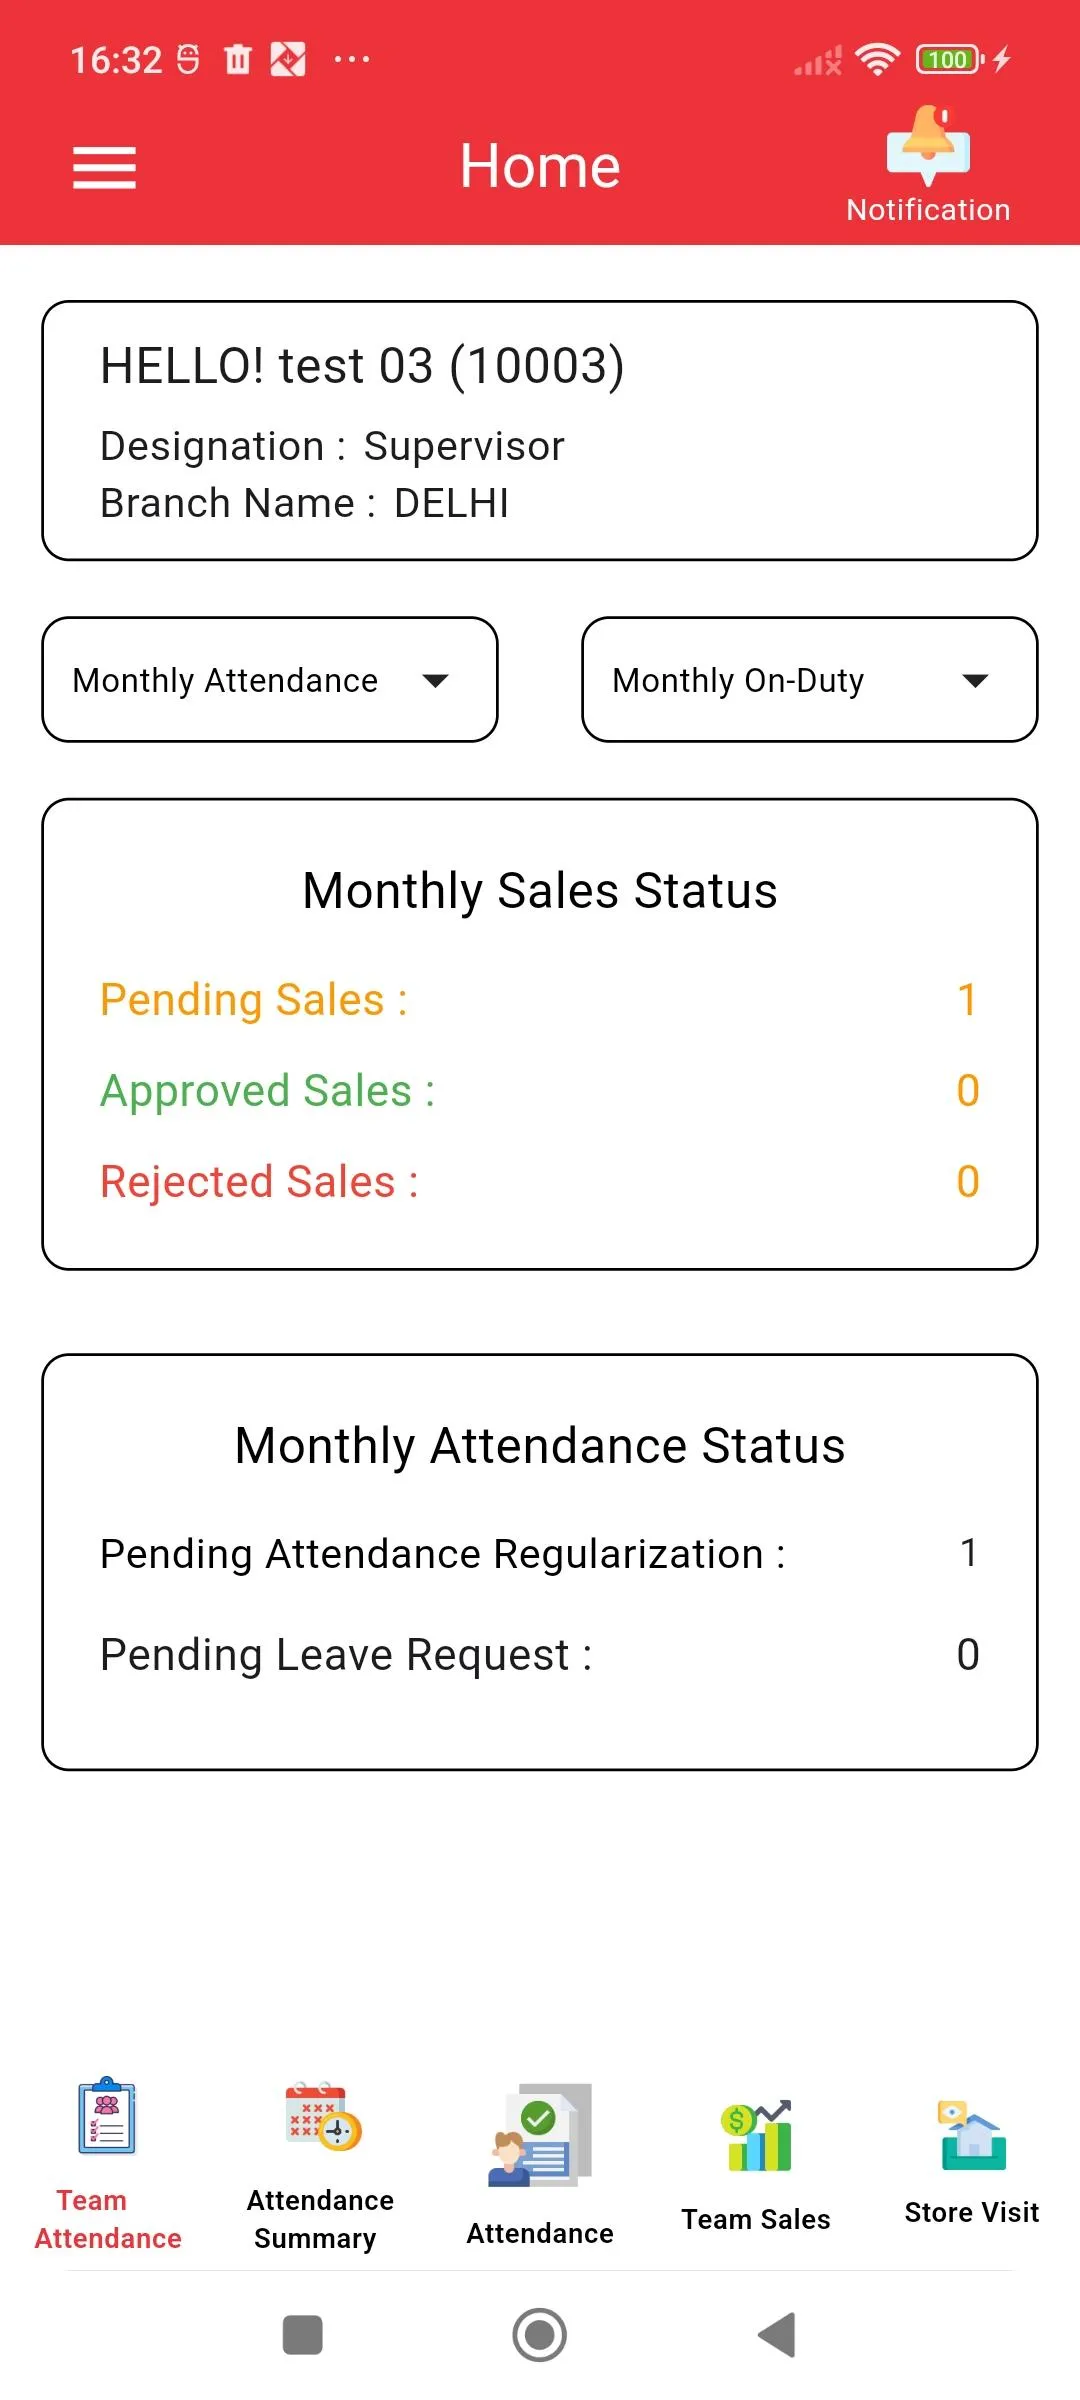This screenshot has width=1080, height=2400.
Task: Open Pending Attendance Regularization row
Action: tap(540, 1554)
